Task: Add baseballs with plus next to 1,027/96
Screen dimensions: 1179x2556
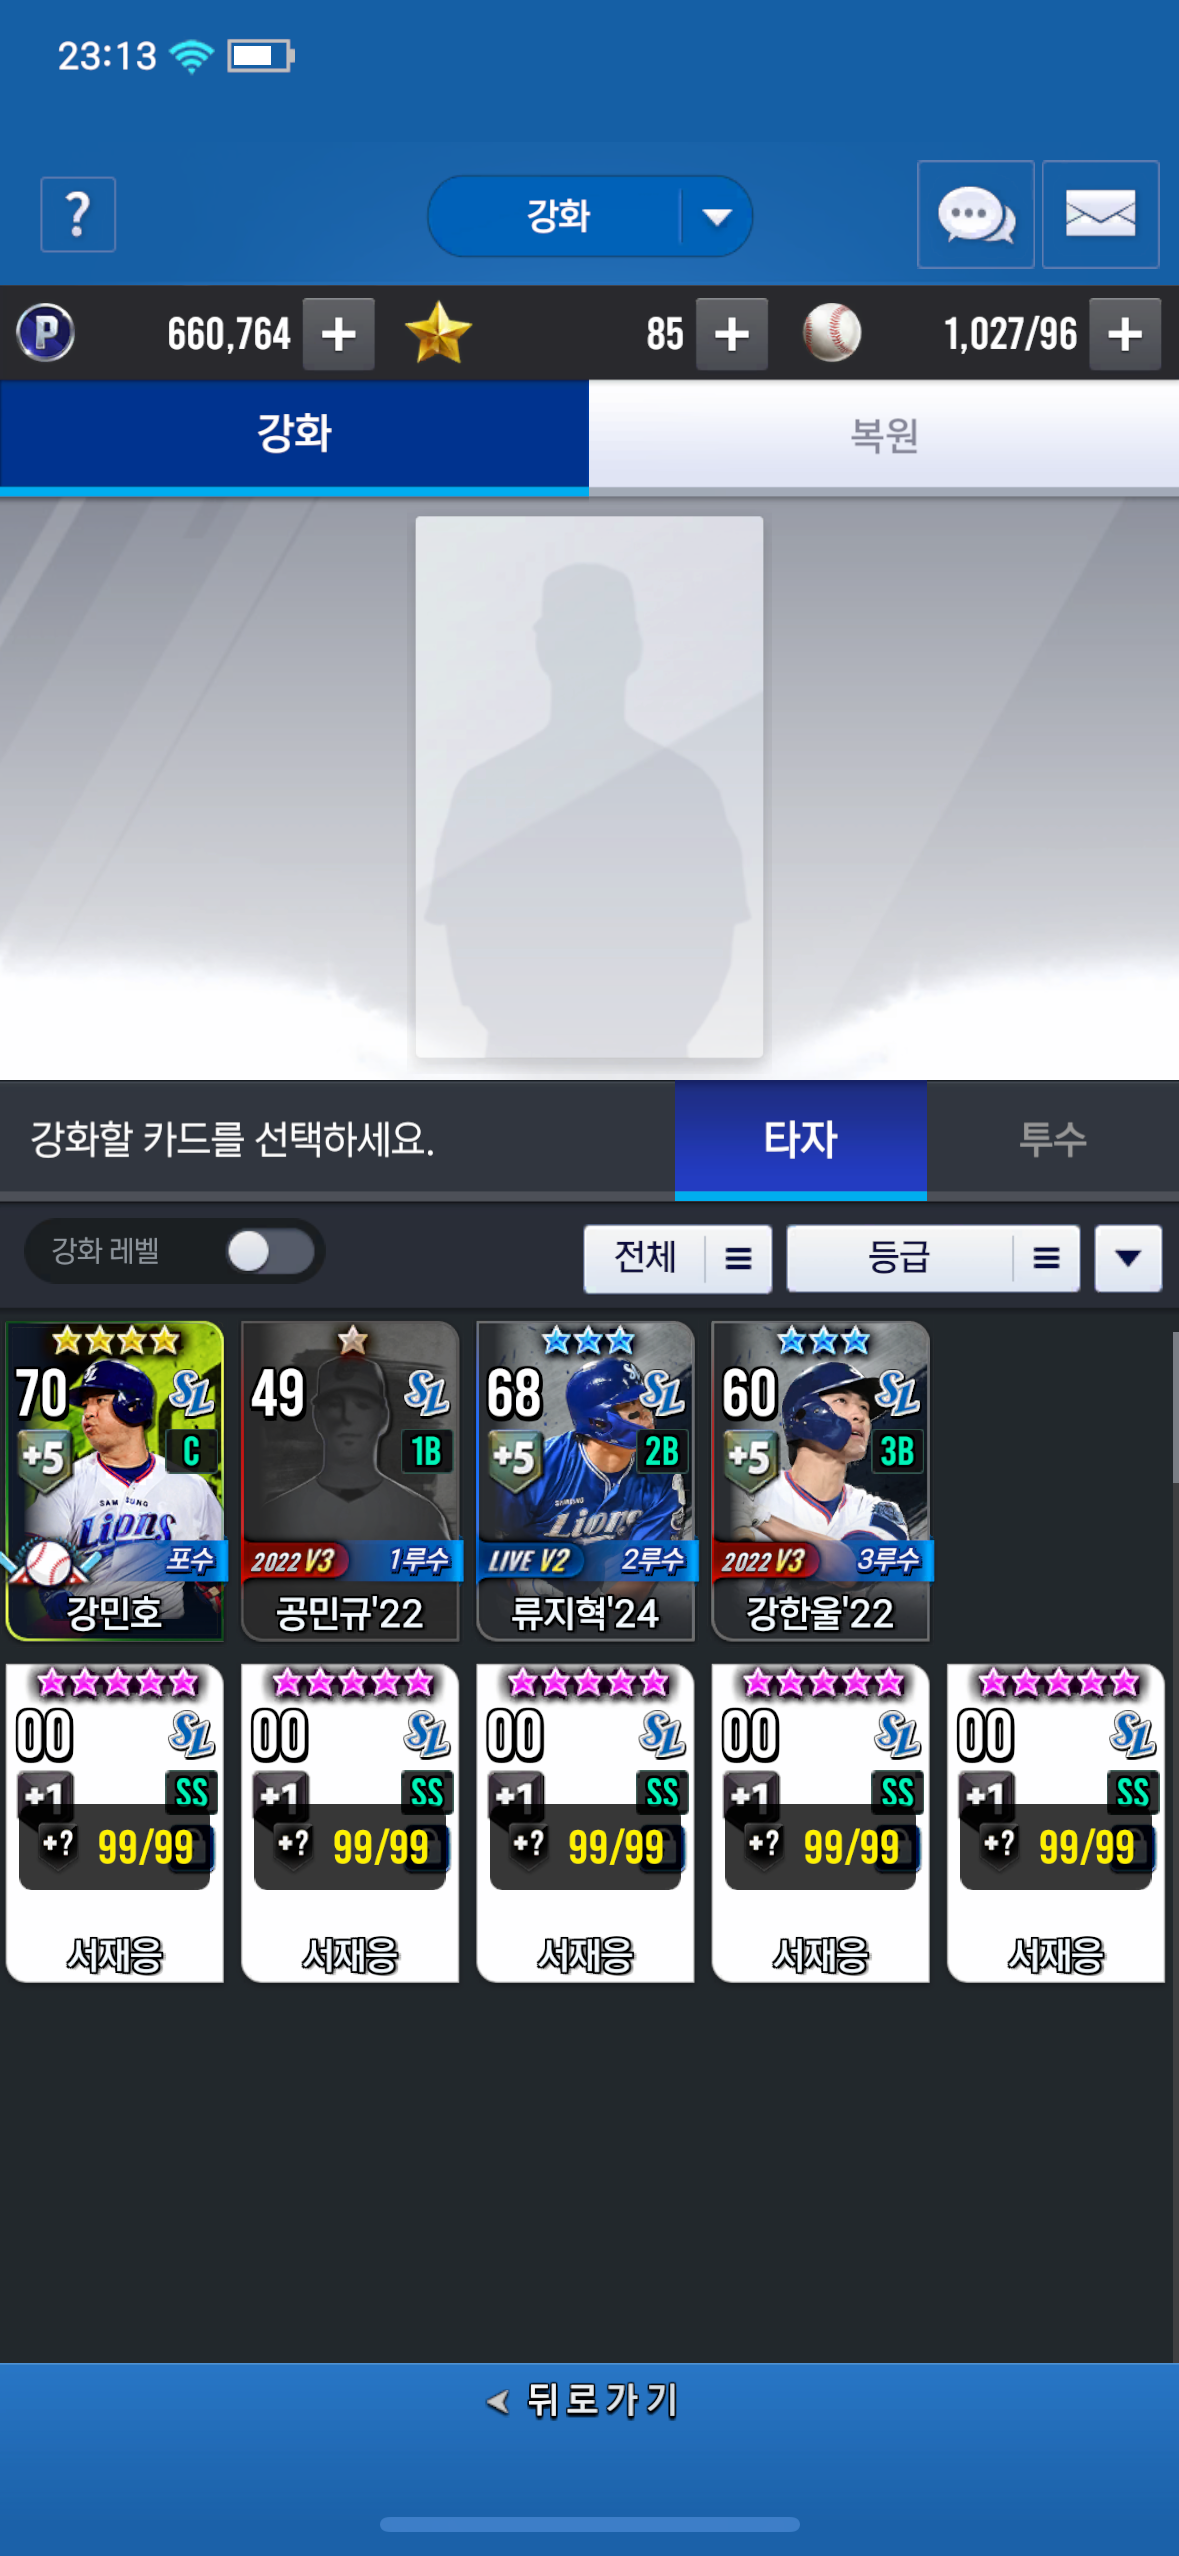Action: pos(1125,334)
